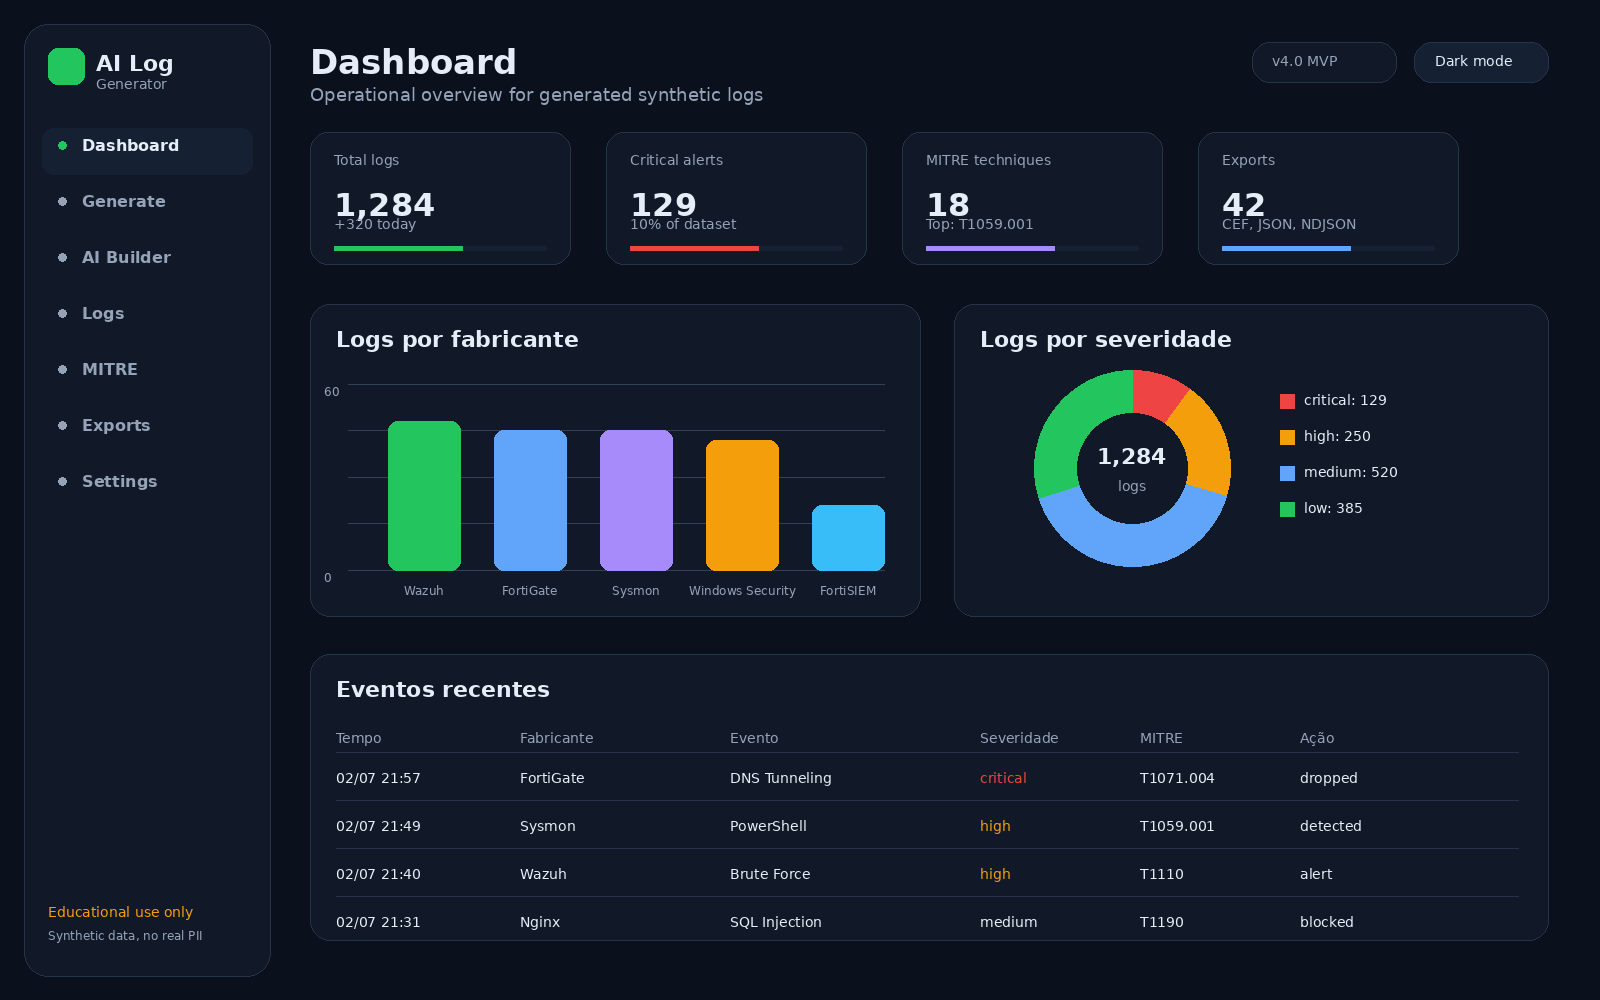Select the orange Windows Security bar

tap(742, 505)
